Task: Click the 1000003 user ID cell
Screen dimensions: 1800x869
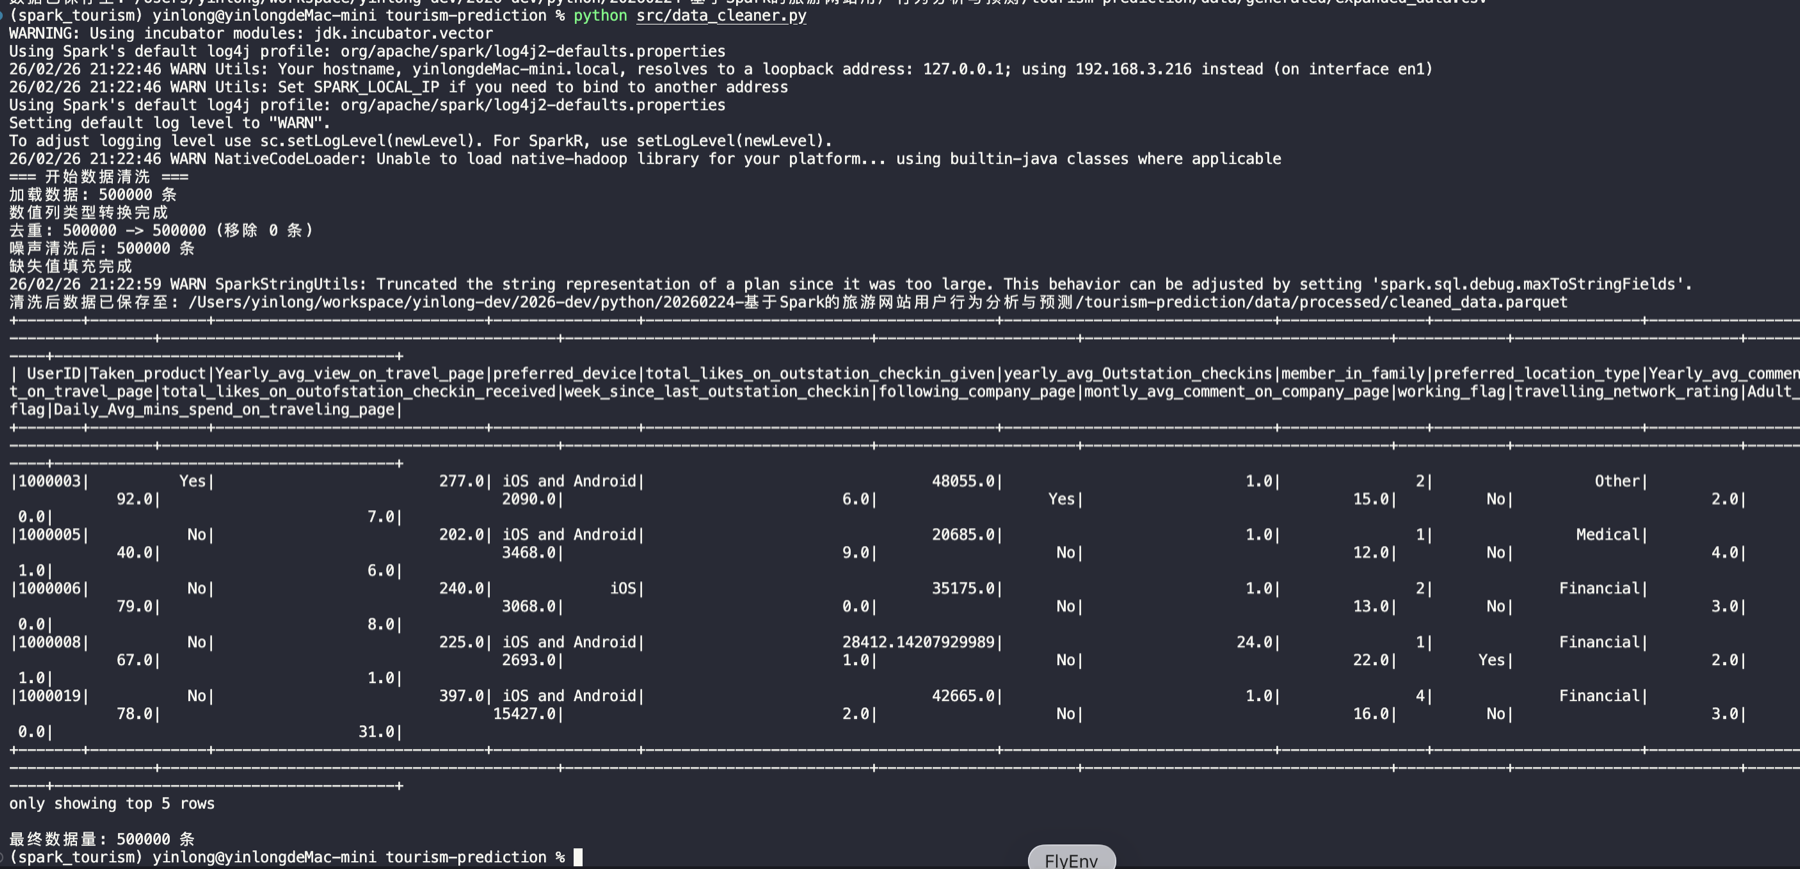Action: (x=49, y=481)
